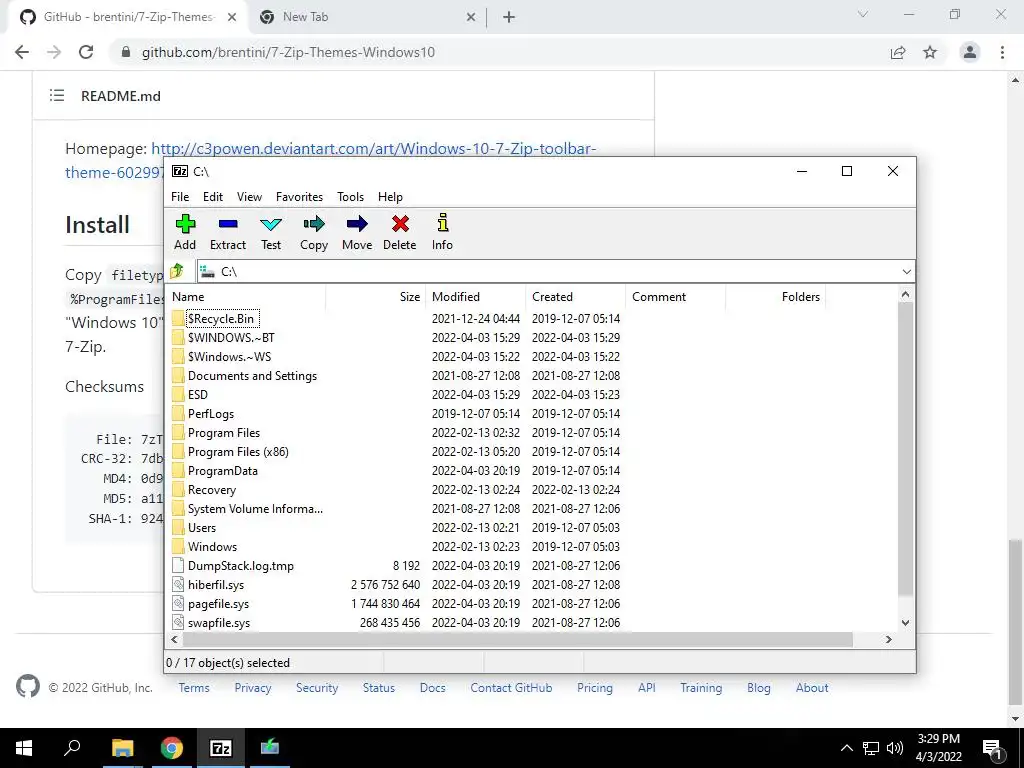Sort the file list by Name column
The image size is (1024, 768).
click(x=246, y=296)
